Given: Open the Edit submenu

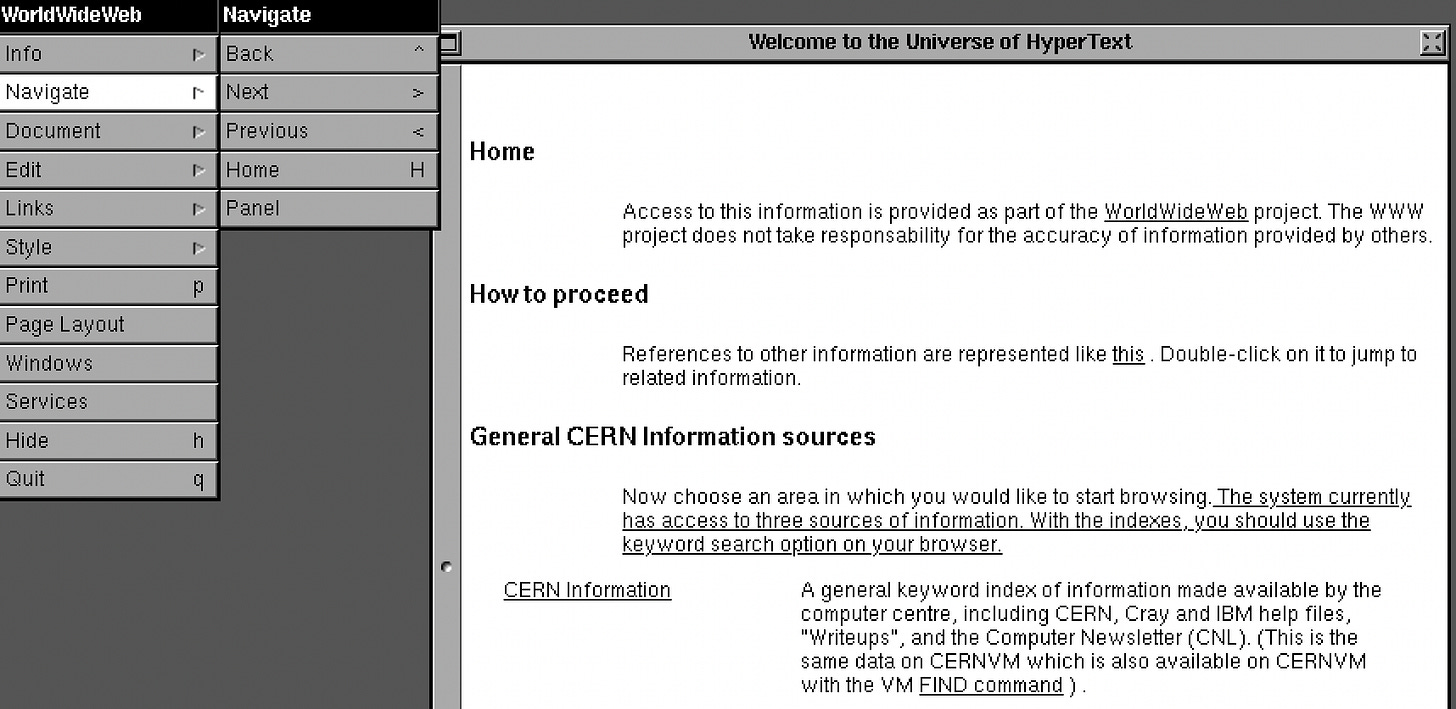Looking at the screenshot, I should 108,170.
